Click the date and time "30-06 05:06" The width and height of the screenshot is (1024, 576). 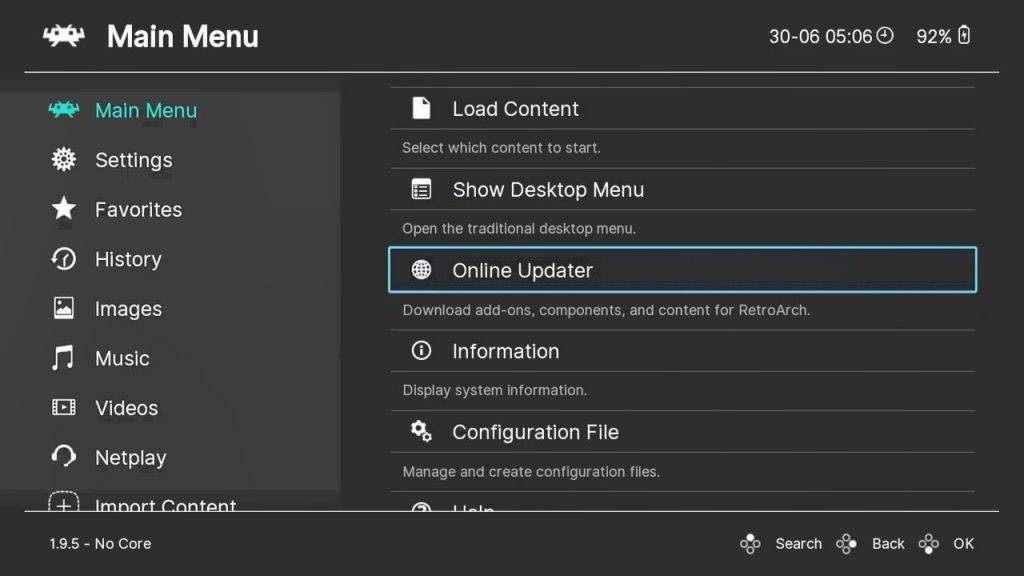[820, 37]
